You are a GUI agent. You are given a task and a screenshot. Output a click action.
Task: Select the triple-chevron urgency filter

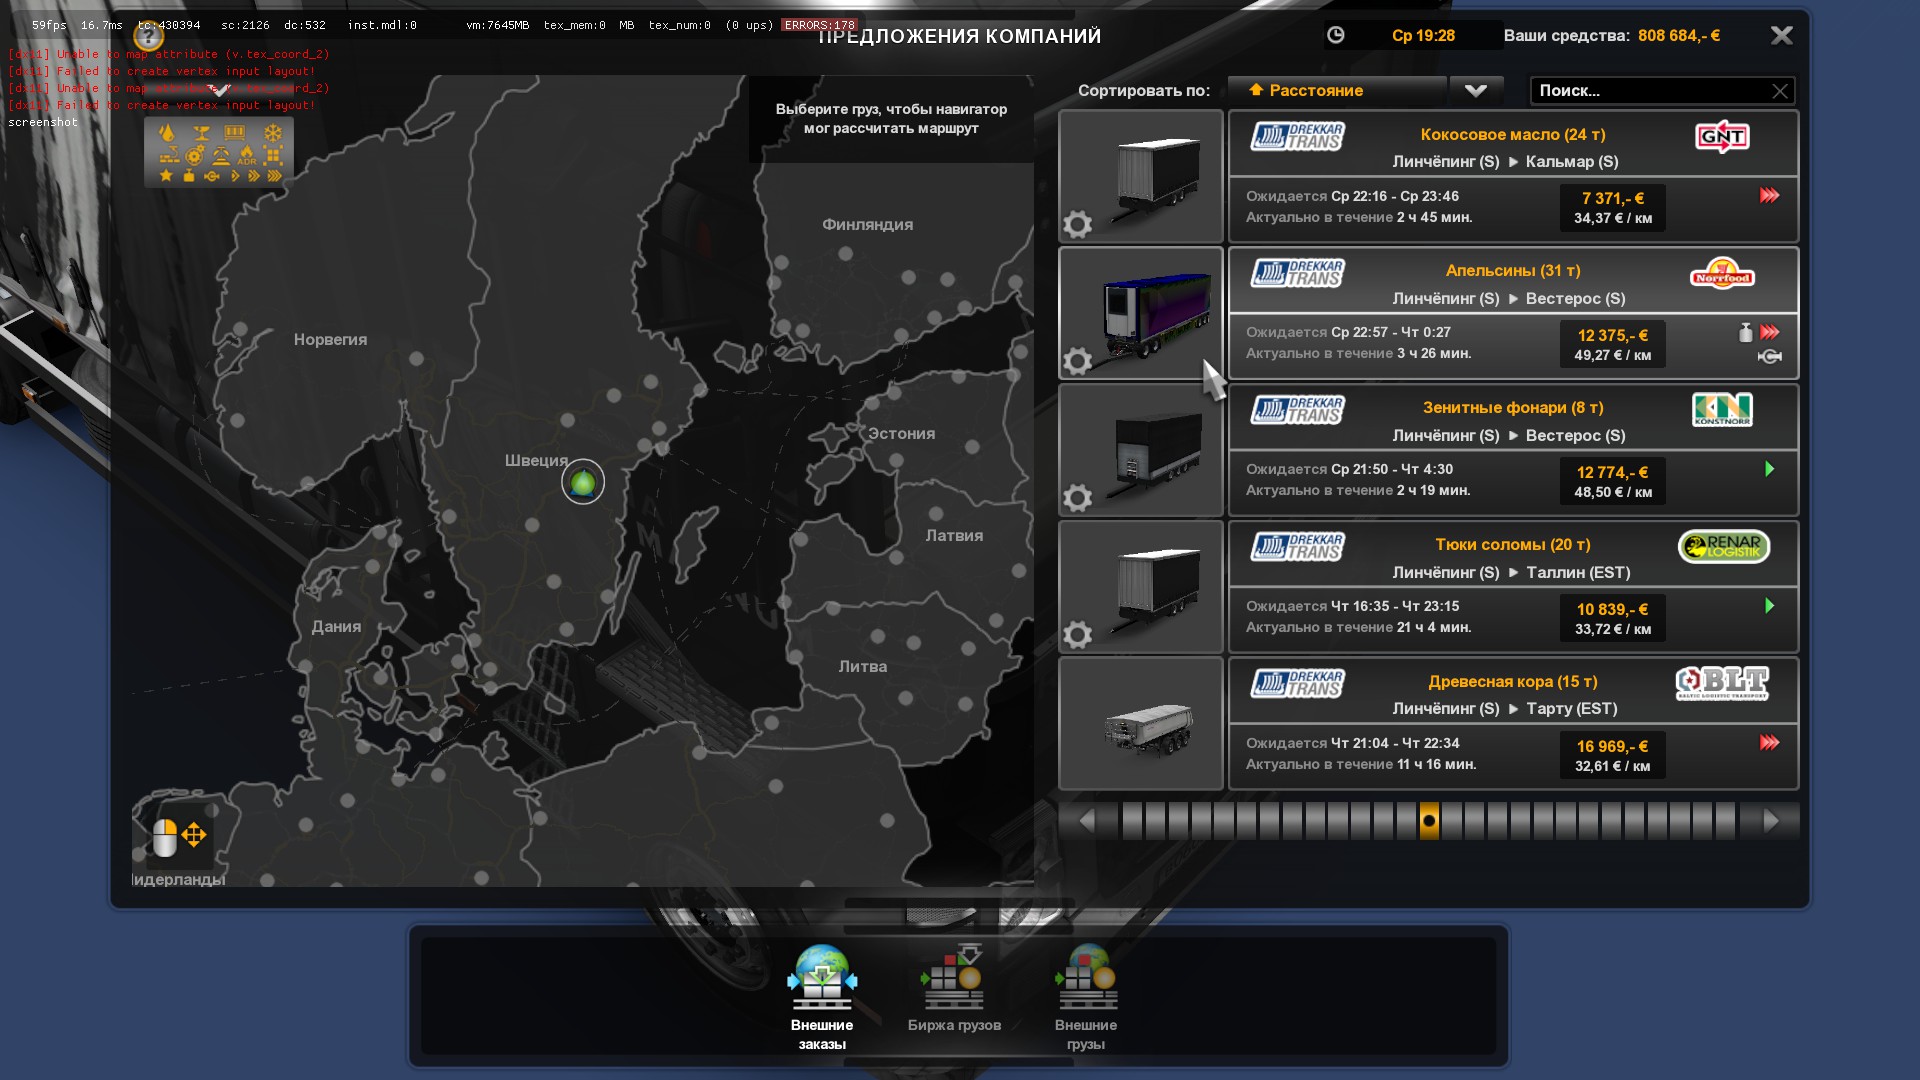274,176
